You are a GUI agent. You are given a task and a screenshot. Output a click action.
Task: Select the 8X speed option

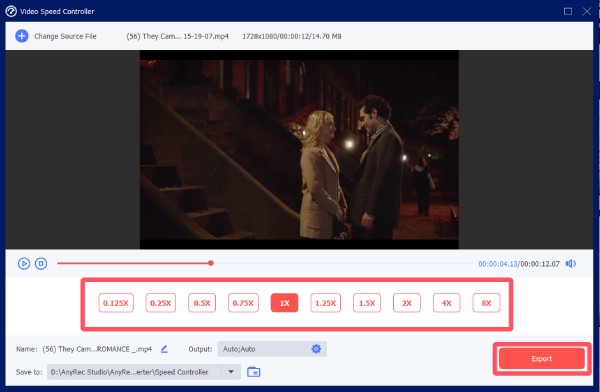pyautogui.click(x=486, y=303)
